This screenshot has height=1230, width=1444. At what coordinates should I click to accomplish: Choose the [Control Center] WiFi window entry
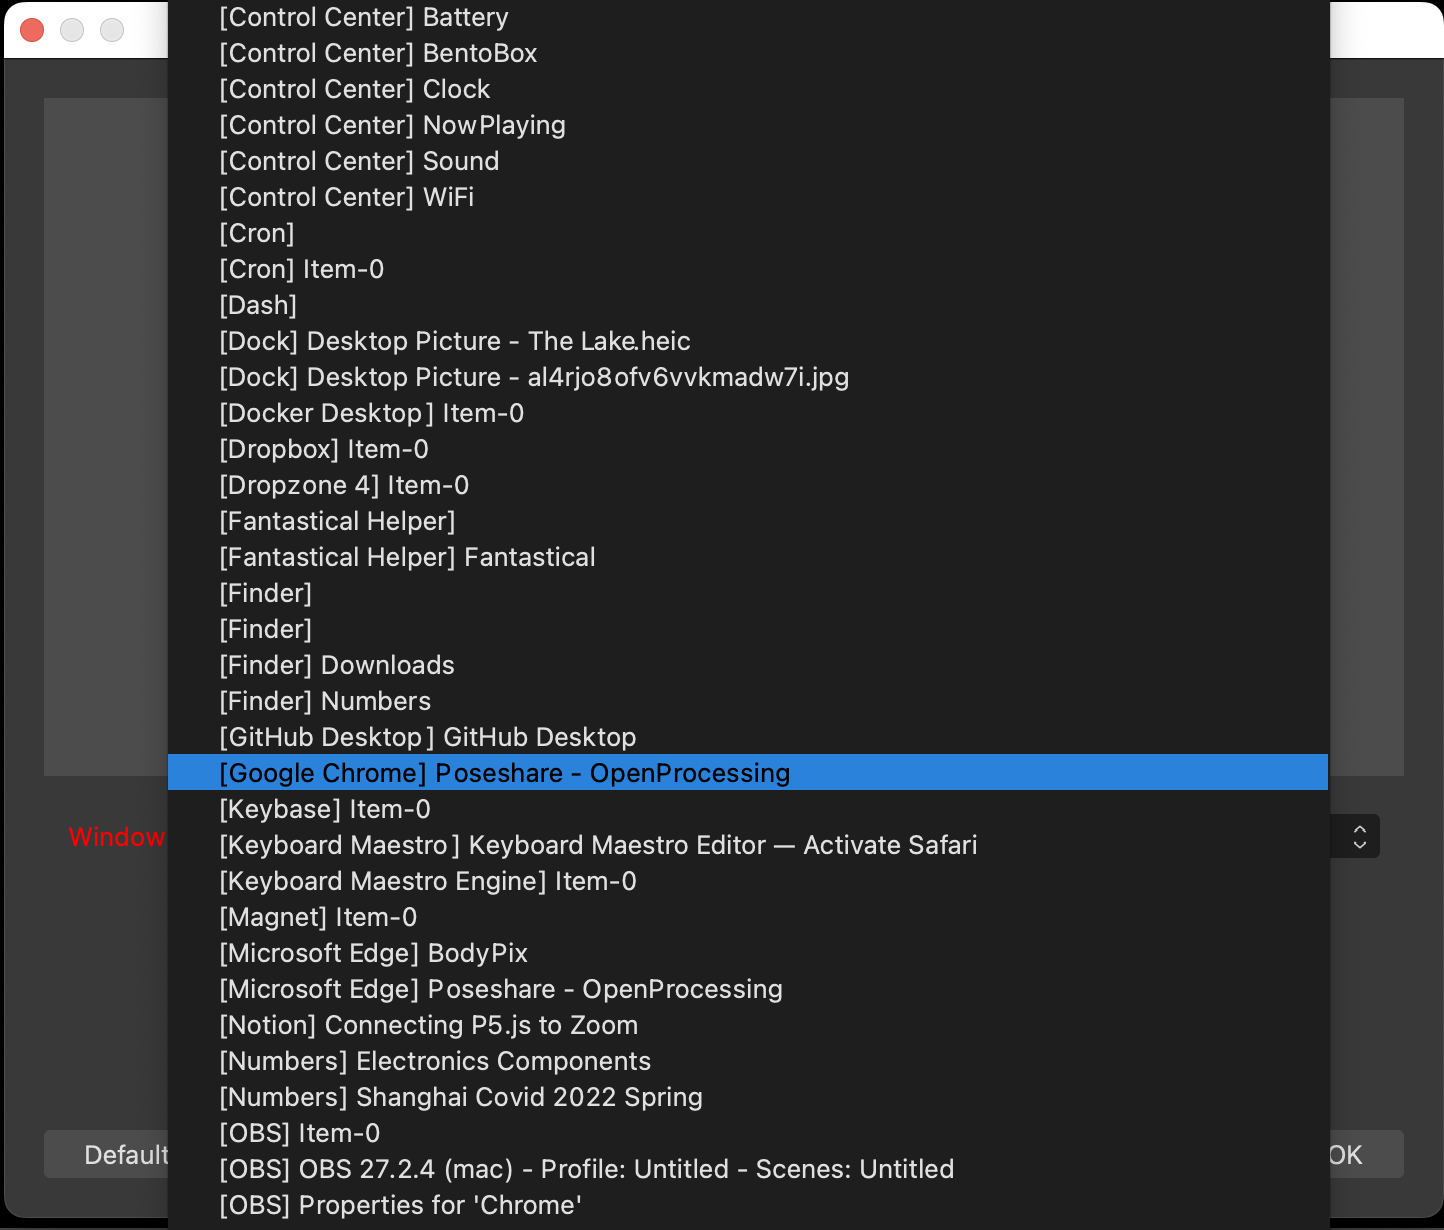tap(346, 197)
